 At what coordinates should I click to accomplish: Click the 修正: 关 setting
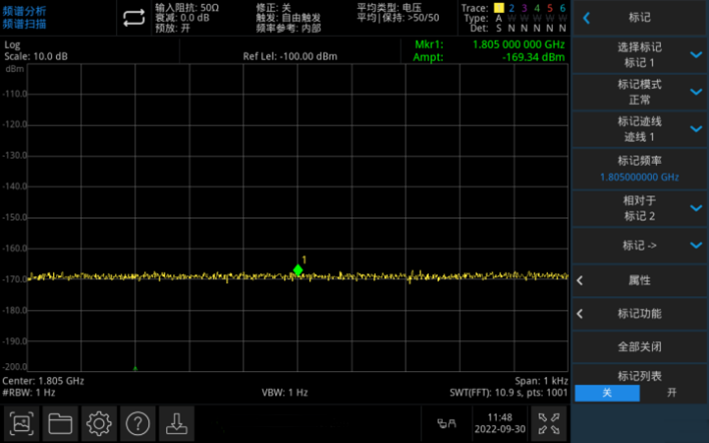click(x=273, y=8)
